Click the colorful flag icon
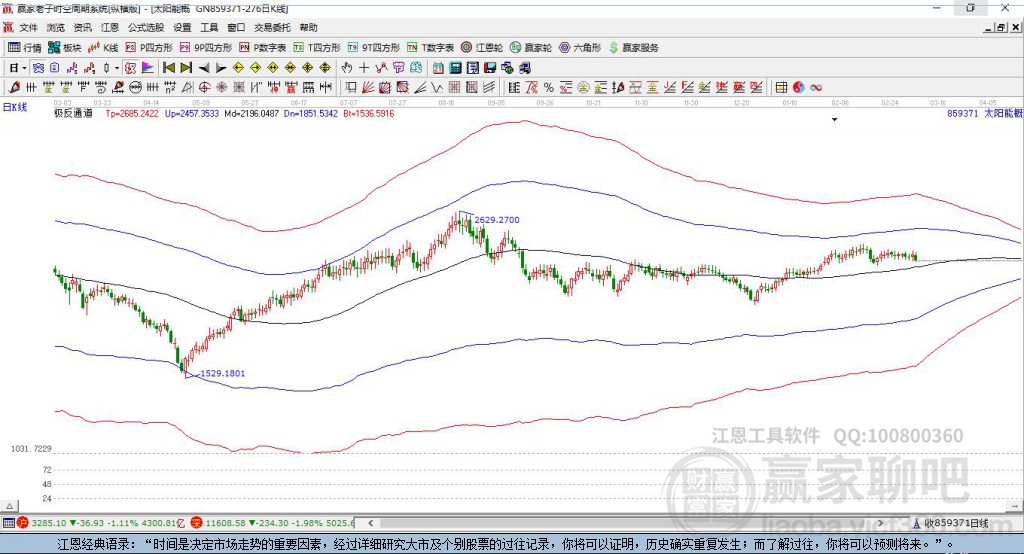This screenshot has width=1024, height=554. 148,68
